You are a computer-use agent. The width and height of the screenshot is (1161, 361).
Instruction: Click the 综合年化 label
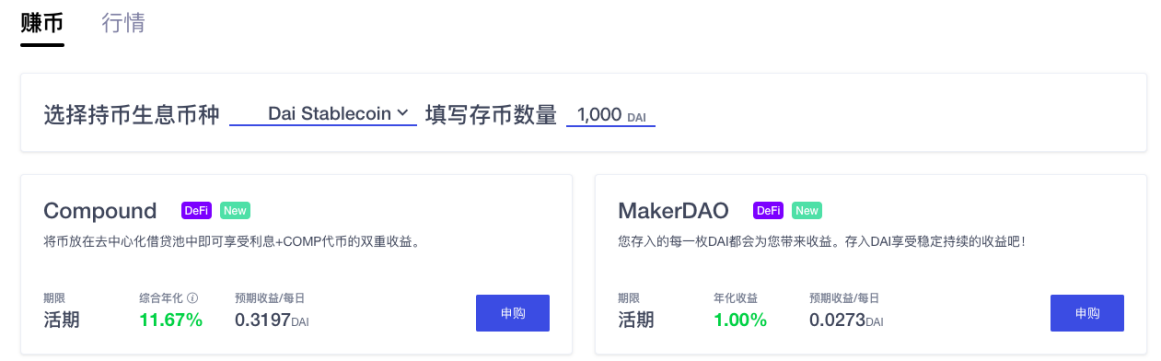point(161,298)
